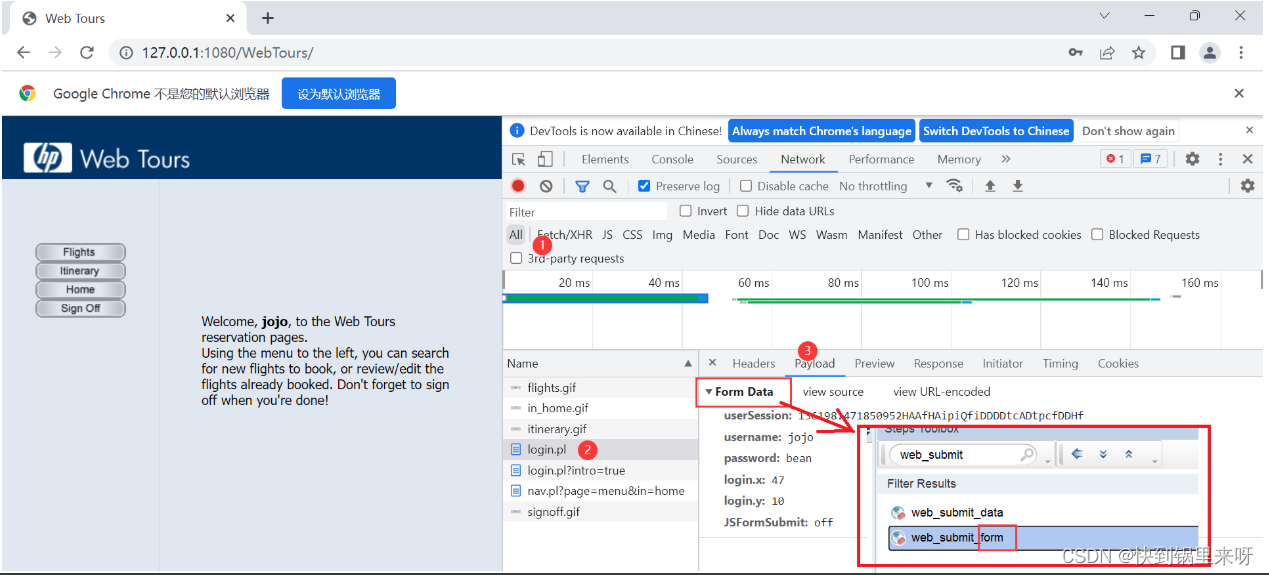The width and height of the screenshot is (1269, 575).
Task: Open network conditions wifi icon
Action: tap(955, 186)
